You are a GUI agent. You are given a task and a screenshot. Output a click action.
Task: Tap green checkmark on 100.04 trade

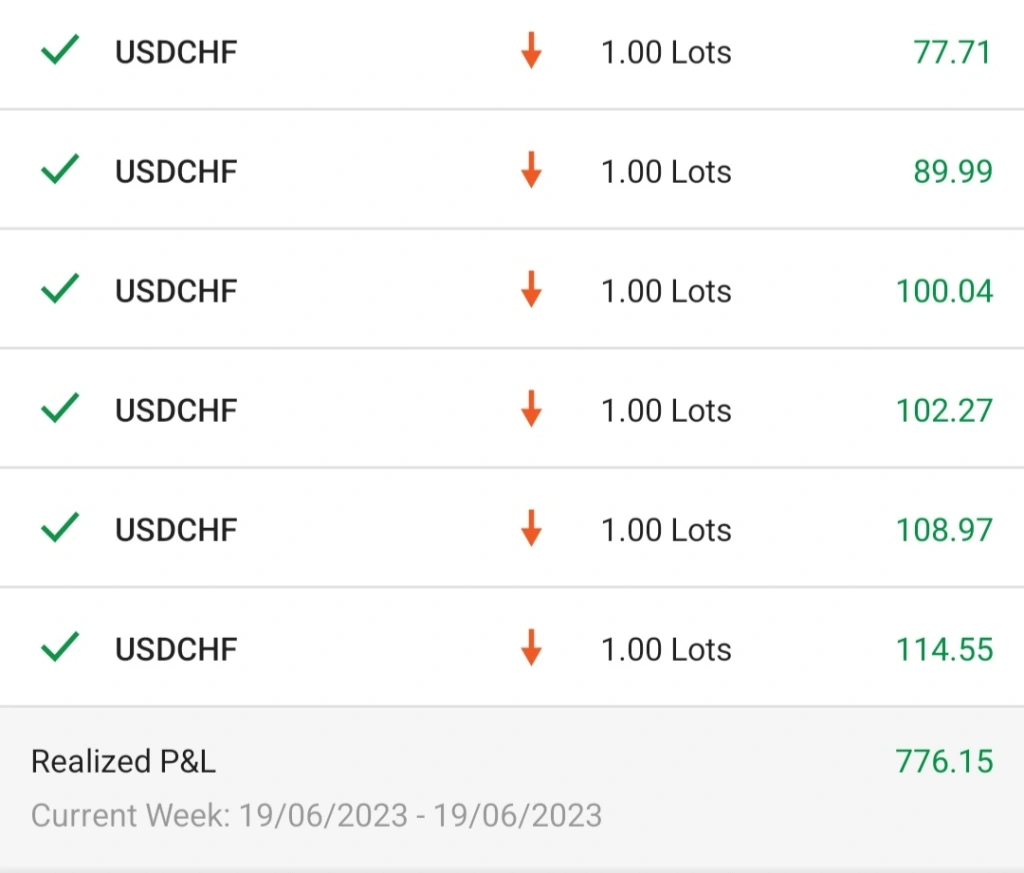tap(59, 289)
